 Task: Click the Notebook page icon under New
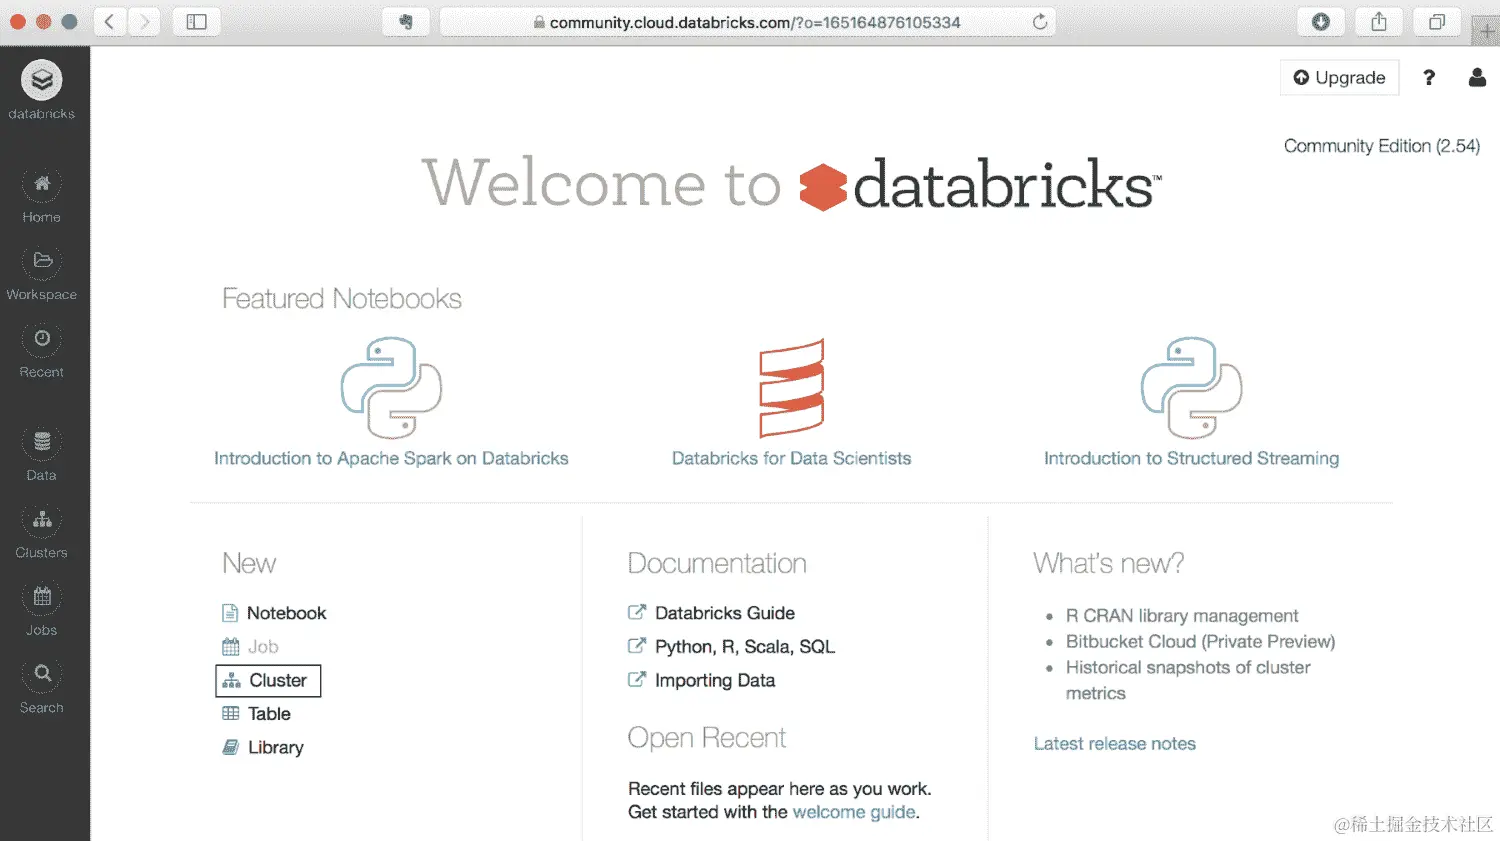(x=230, y=613)
